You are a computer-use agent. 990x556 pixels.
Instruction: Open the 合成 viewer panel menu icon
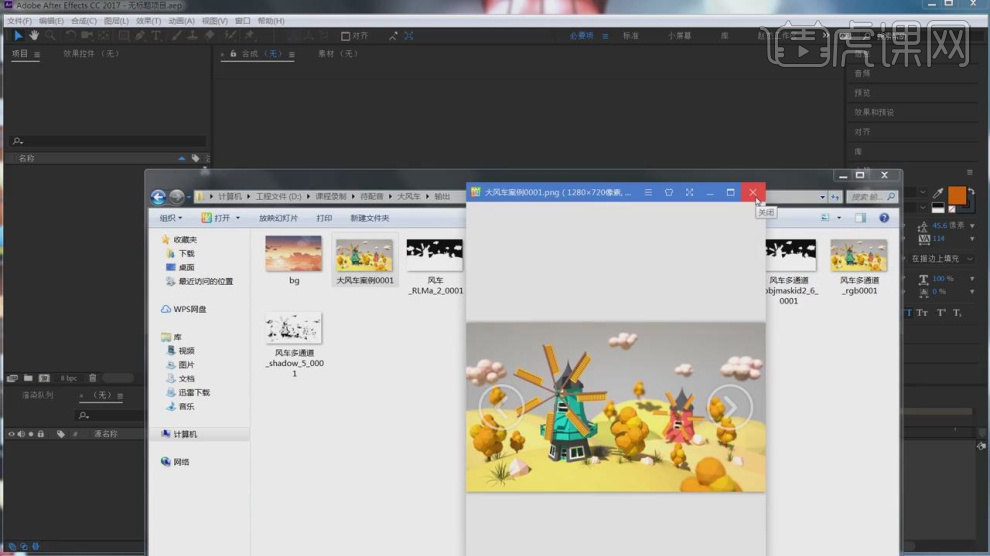pos(292,54)
